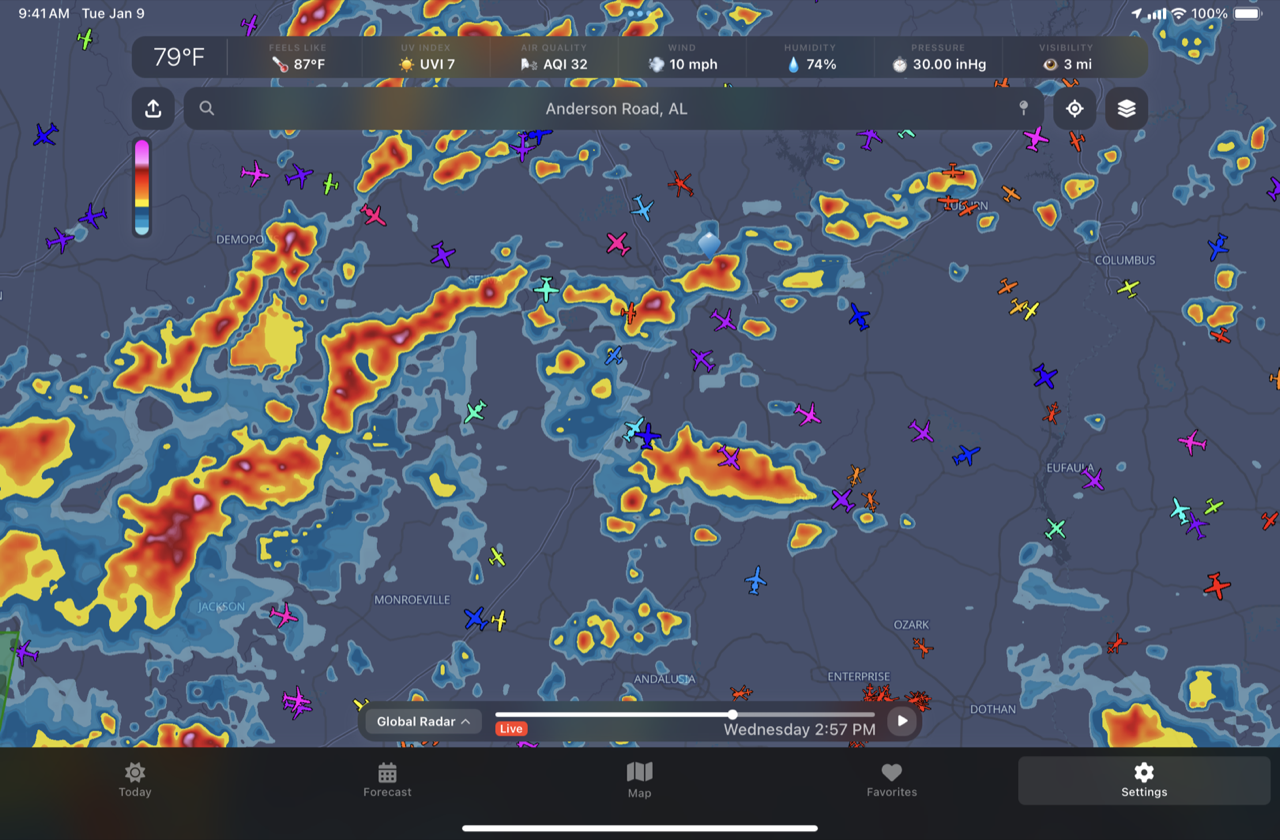This screenshot has height=840, width=1280.
Task: Tap the Visibility 3 mi reading
Action: (x=1066, y=57)
